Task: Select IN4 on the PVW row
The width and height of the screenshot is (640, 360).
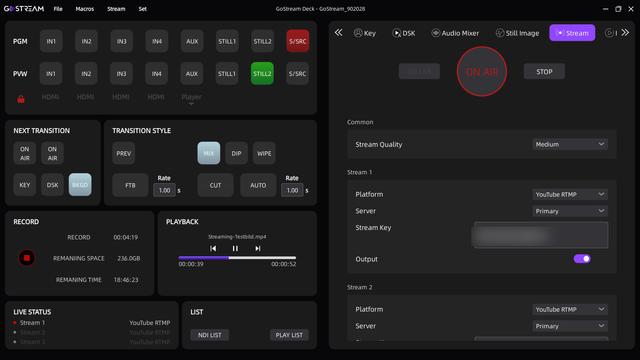Action: (x=157, y=73)
